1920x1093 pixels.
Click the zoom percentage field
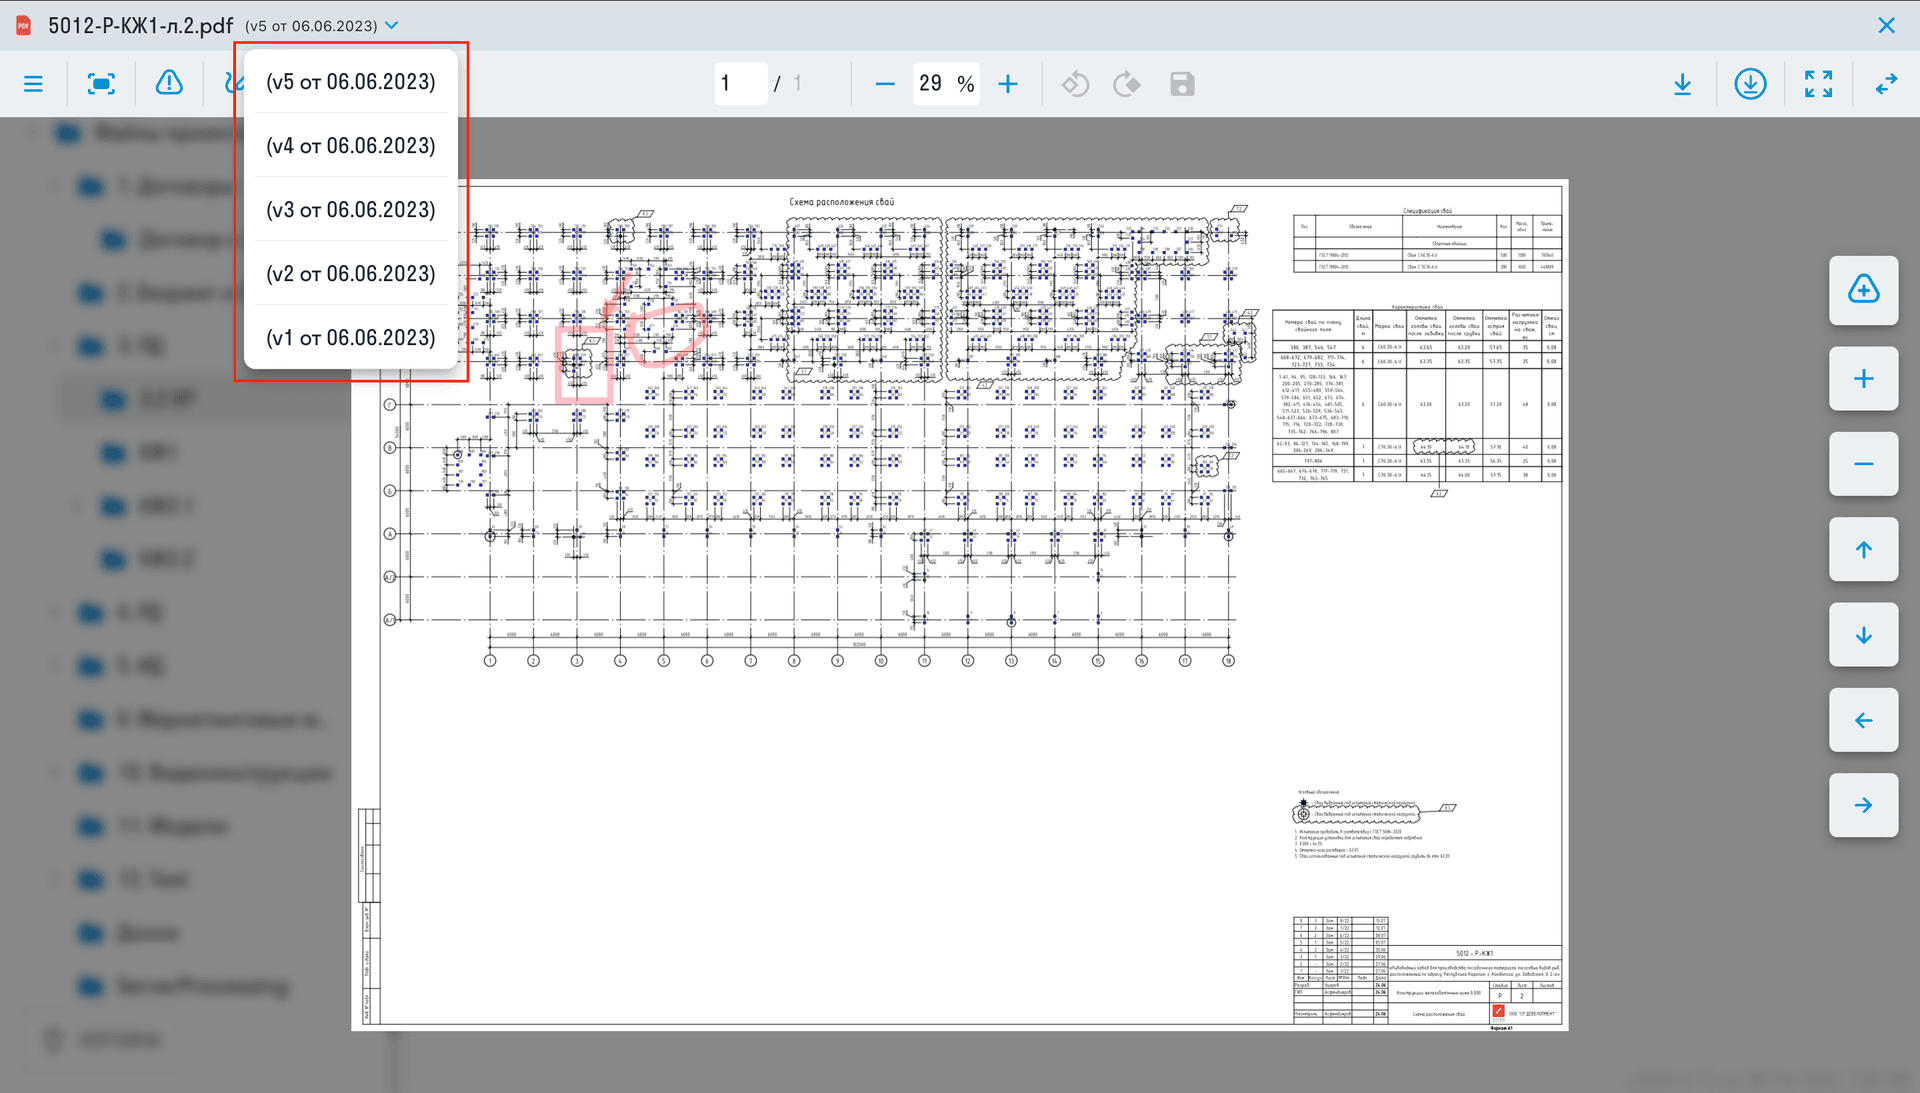(934, 84)
